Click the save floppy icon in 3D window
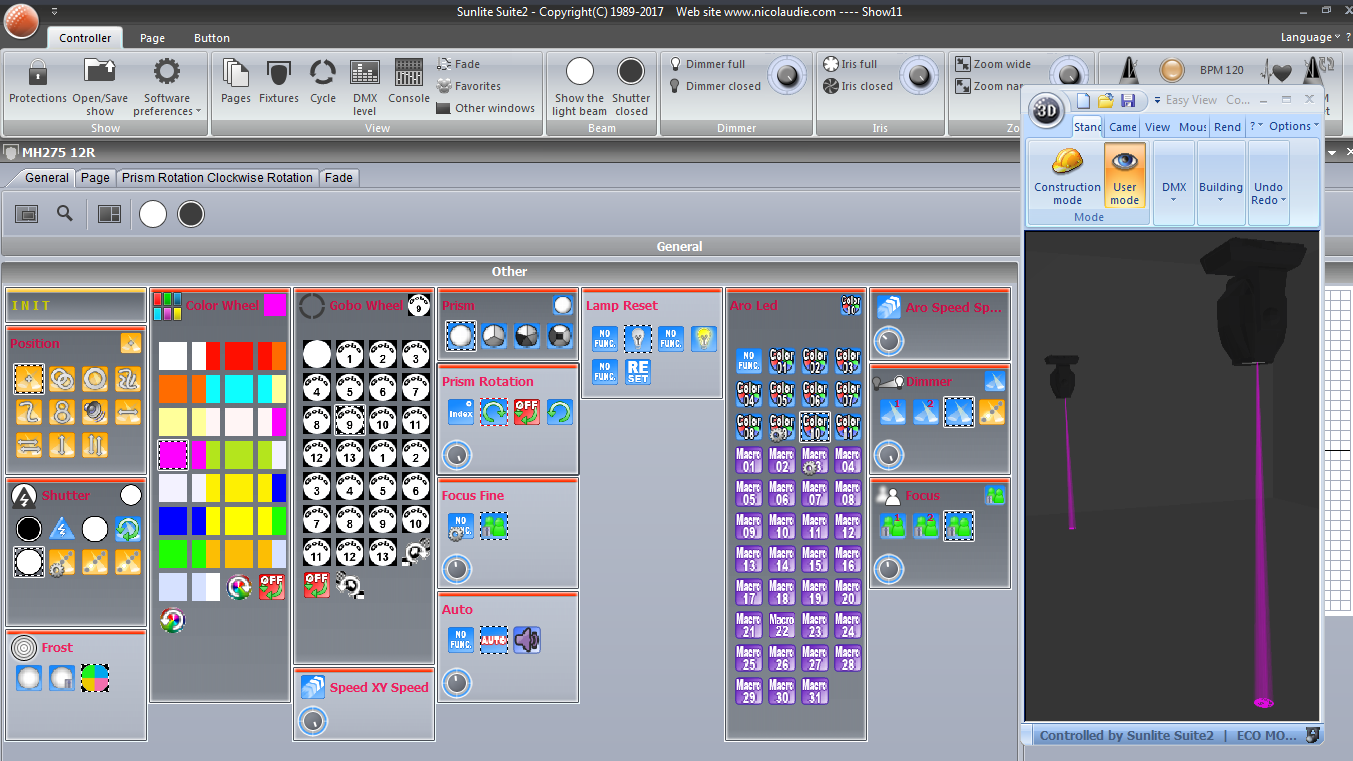Screen dimensions: 1353x761 [x=1127, y=100]
